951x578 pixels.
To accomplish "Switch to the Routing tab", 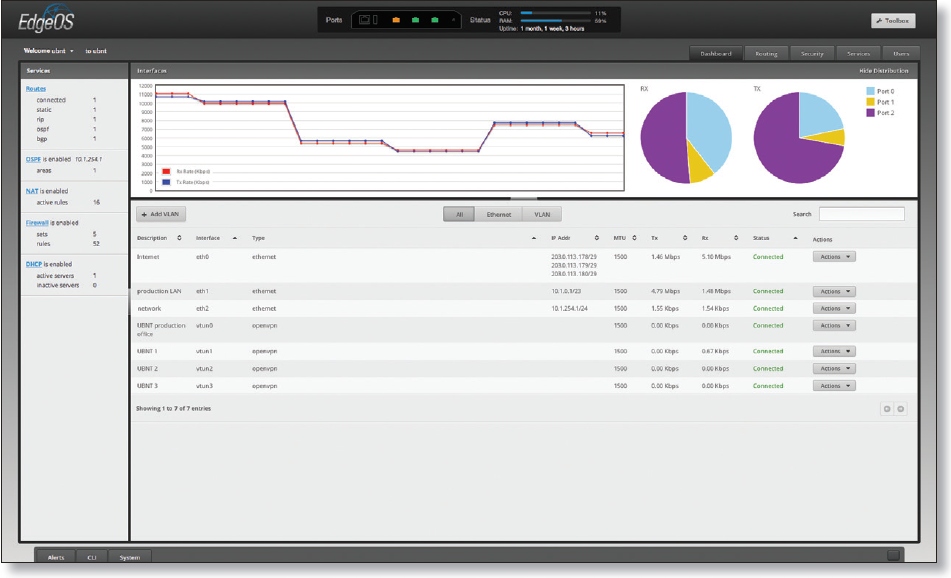I will [766, 53].
